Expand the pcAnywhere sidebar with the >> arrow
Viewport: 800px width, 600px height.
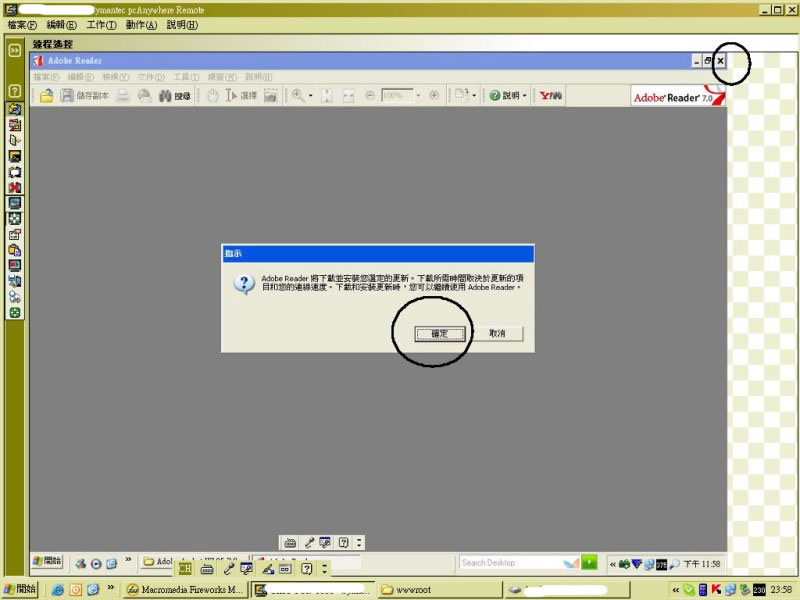pos(15,50)
